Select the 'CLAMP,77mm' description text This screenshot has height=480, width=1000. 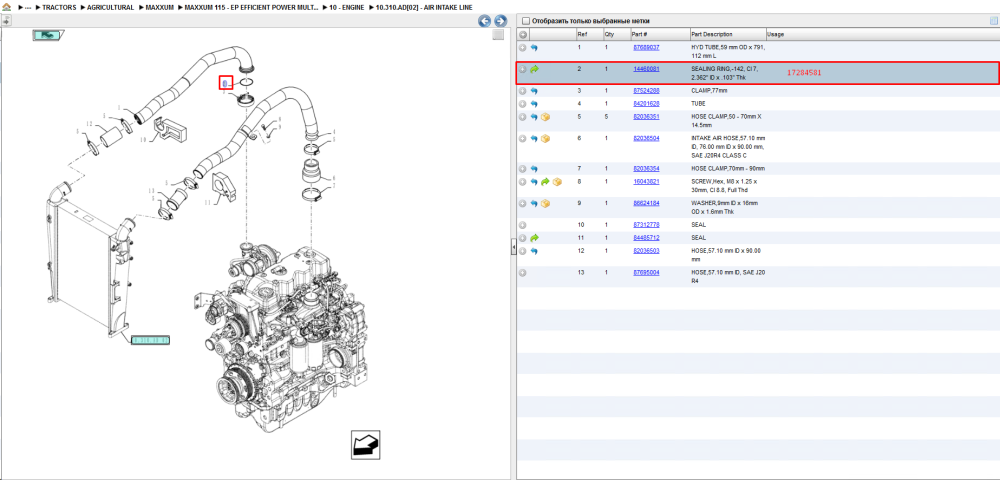(x=708, y=91)
